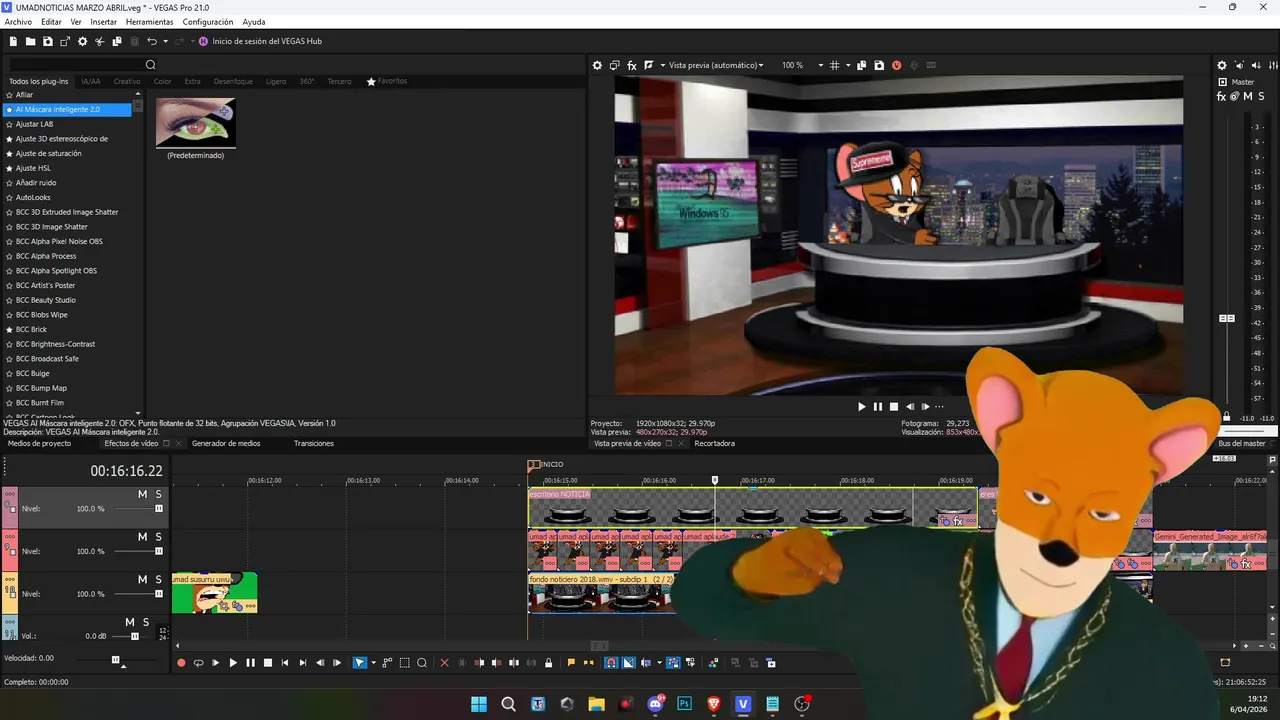
Task: Open the Medios de proyecto tab
Action: [x=40, y=443]
